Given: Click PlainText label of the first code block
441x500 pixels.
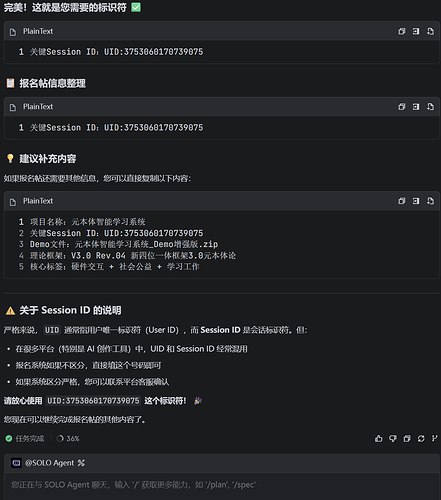Looking at the screenshot, I should point(38,31).
